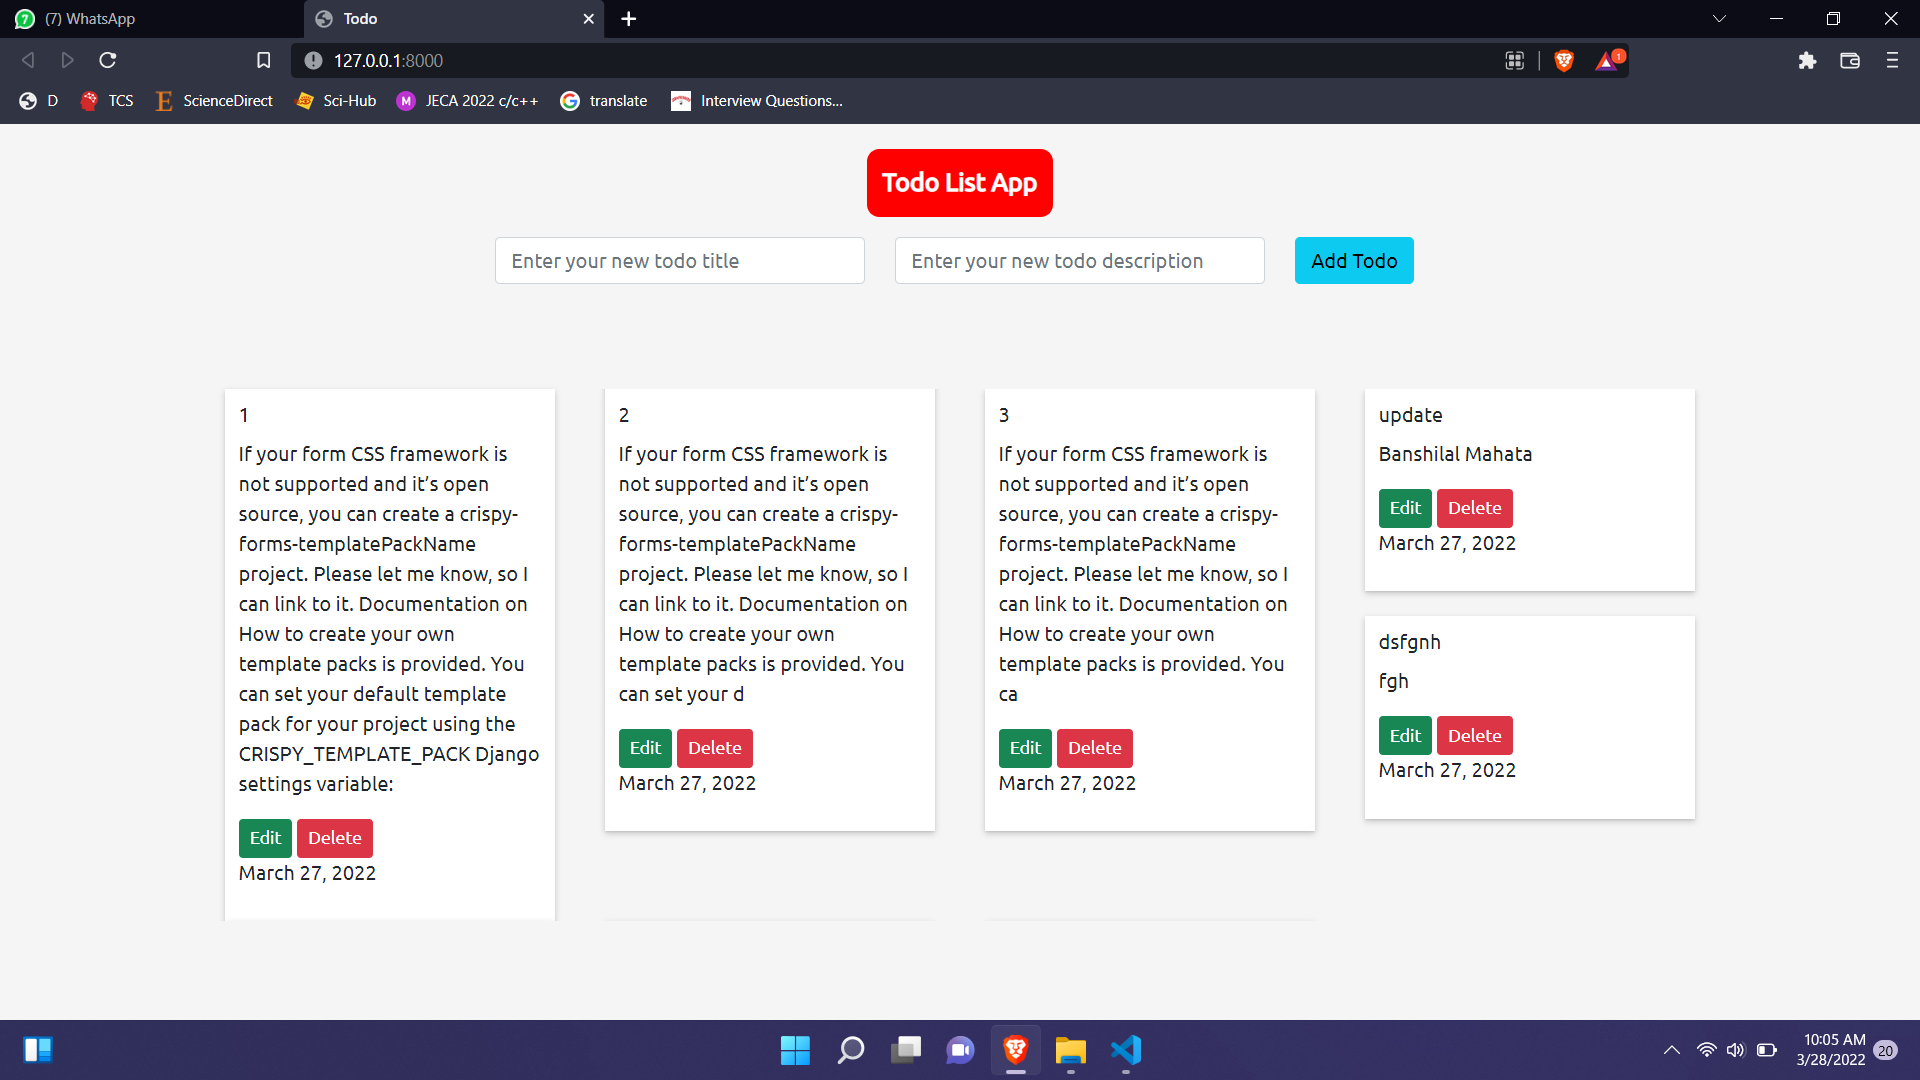
Task: Delete the todo titled dsfgnh
Action: [1474, 735]
